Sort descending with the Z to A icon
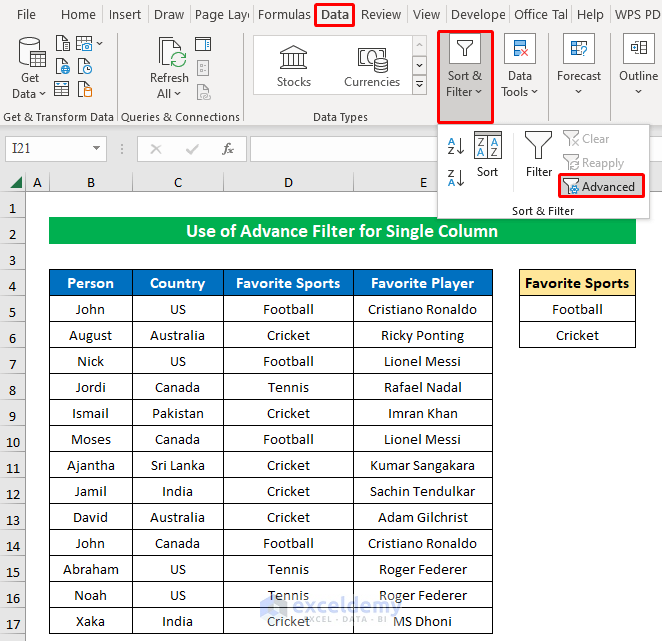Viewport: 662px width, 641px height. pos(456,179)
